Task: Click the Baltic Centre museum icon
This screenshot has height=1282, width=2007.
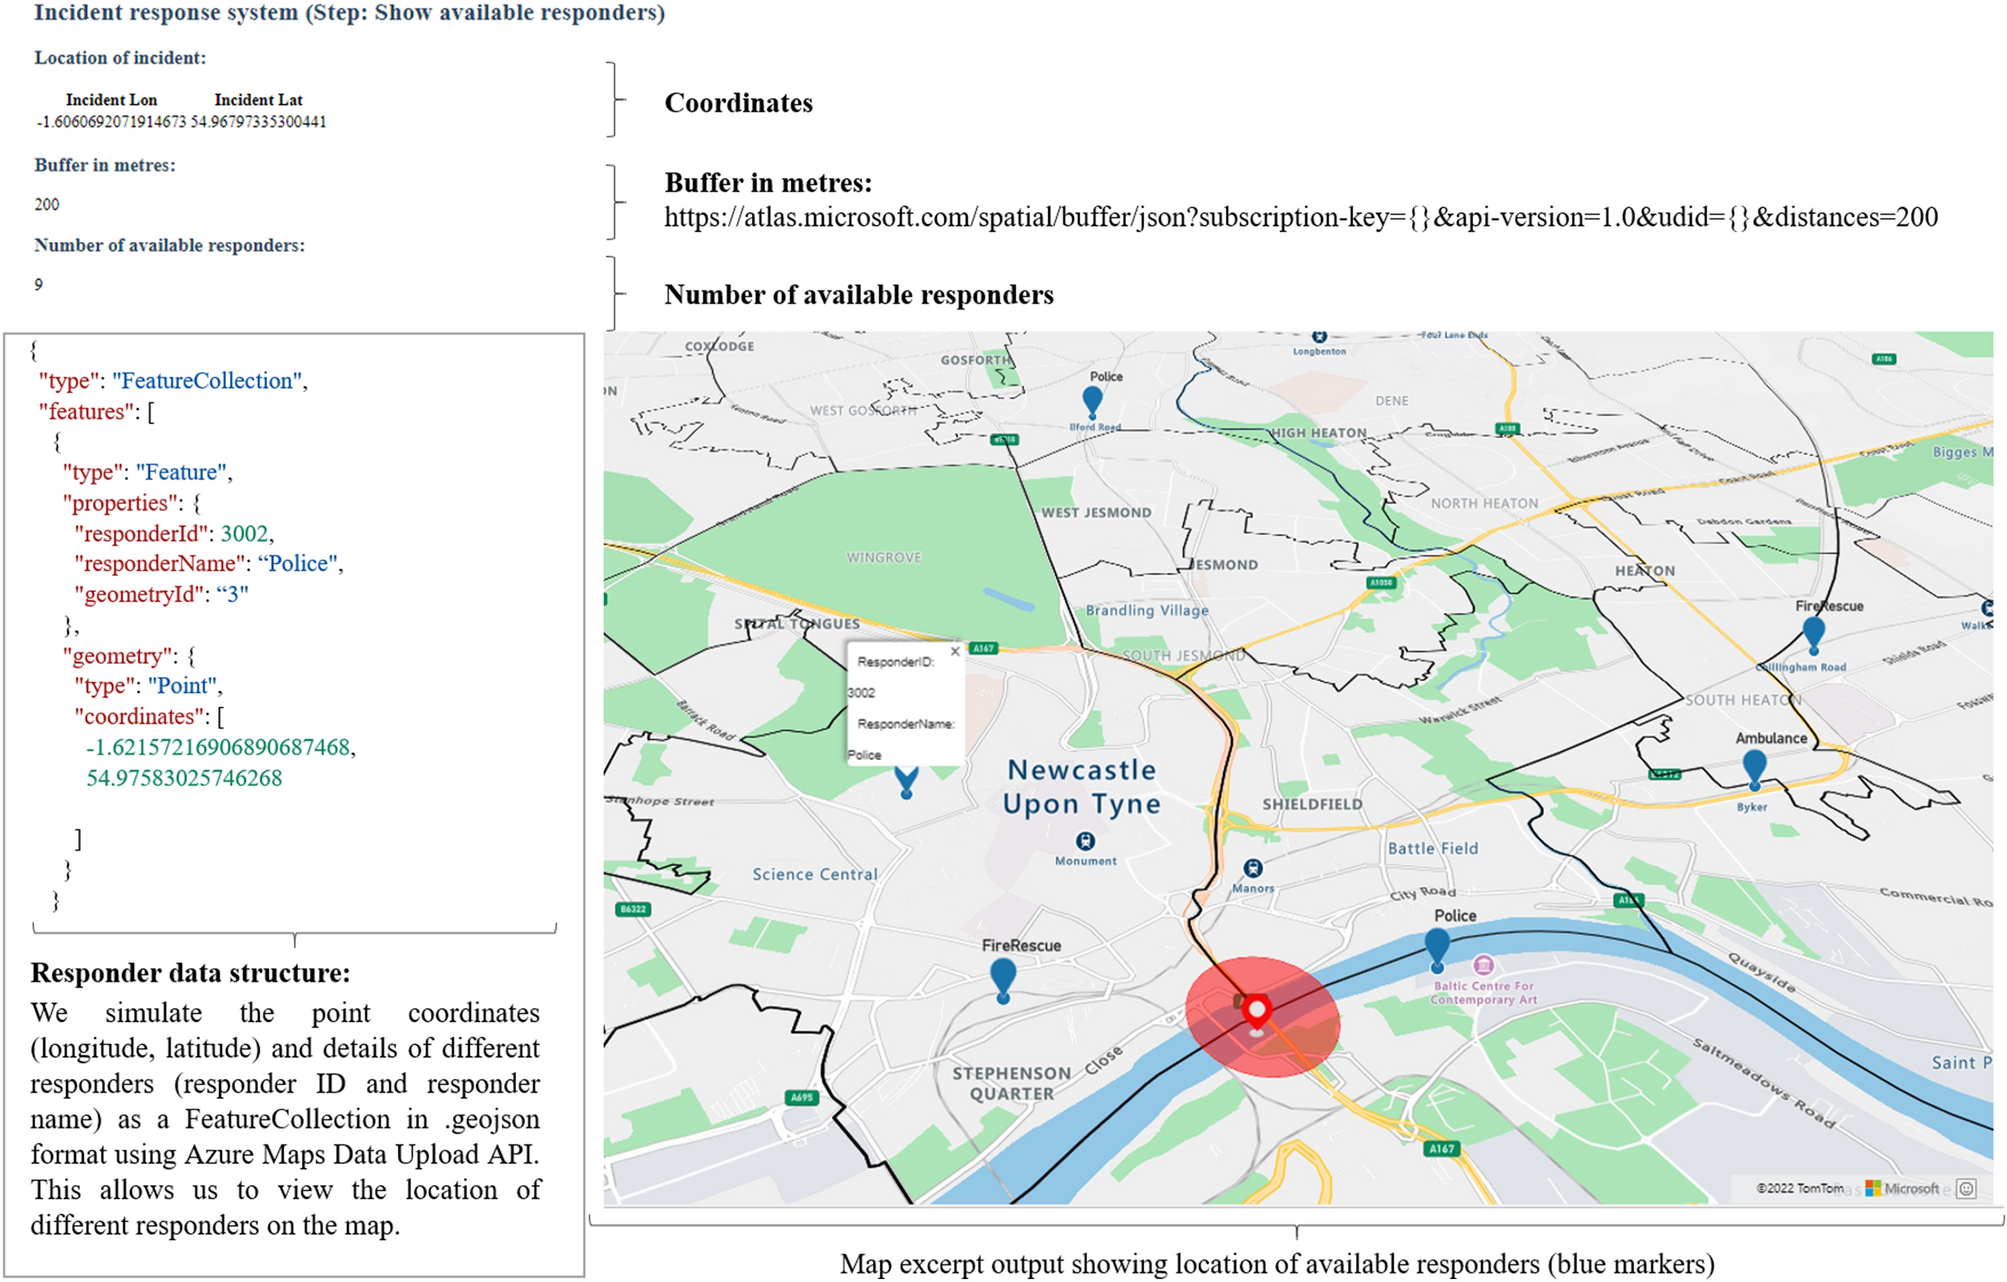Action: tap(1484, 965)
